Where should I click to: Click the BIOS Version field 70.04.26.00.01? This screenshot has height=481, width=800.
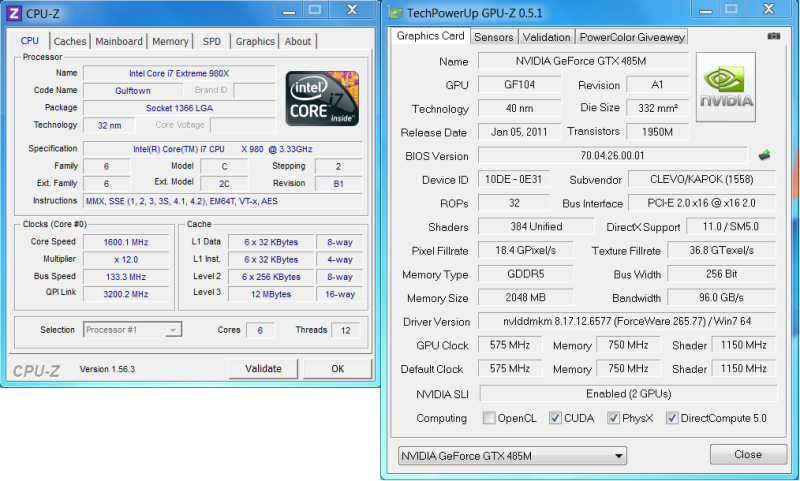(x=612, y=156)
